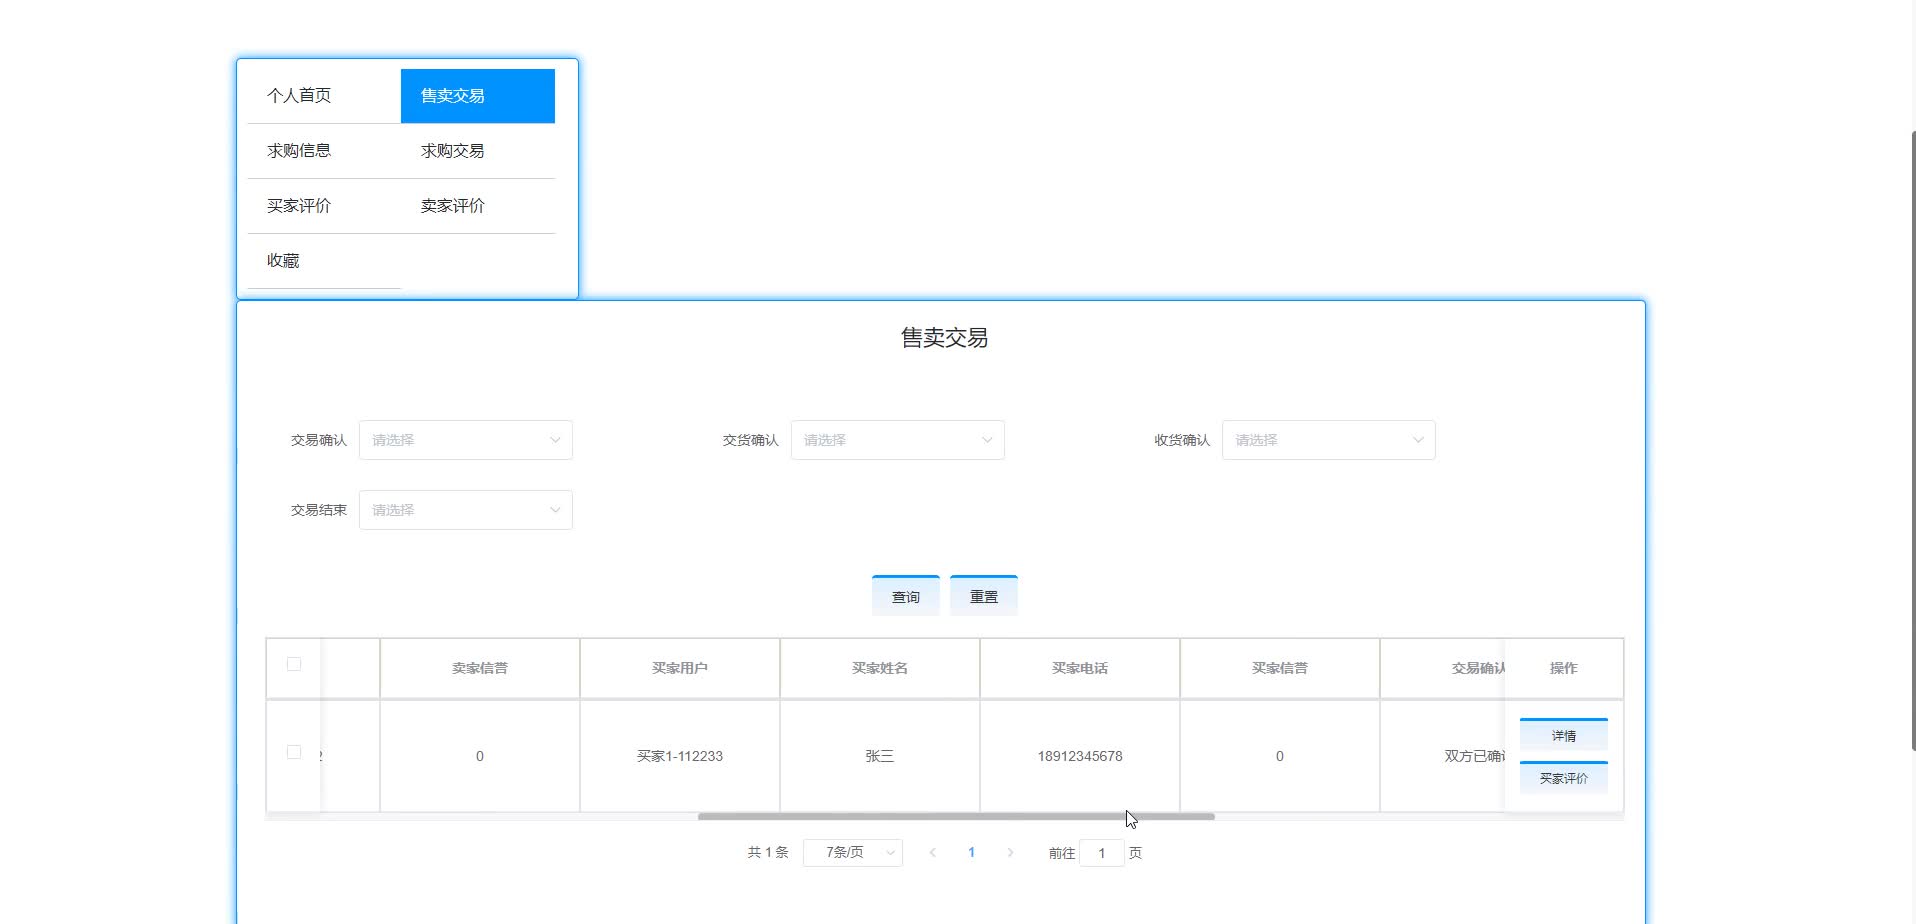Image resolution: width=1916 pixels, height=924 pixels.
Task: Click the 买家姓名 column header
Action: tap(880, 668)
